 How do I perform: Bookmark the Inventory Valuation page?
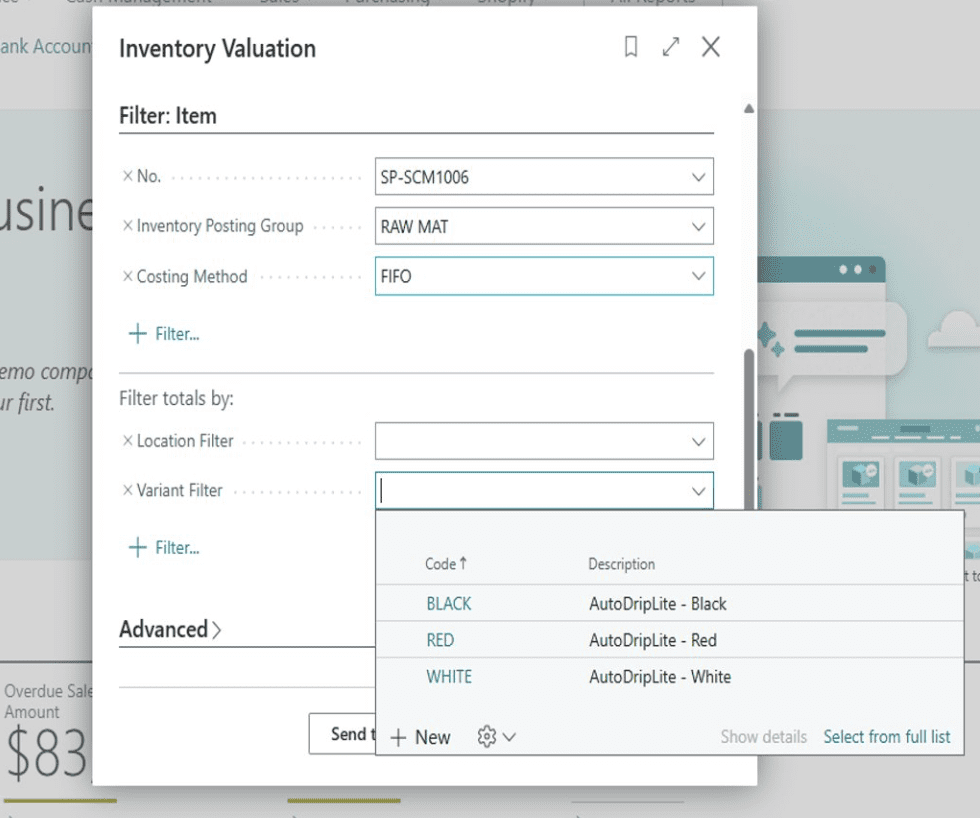630,47
